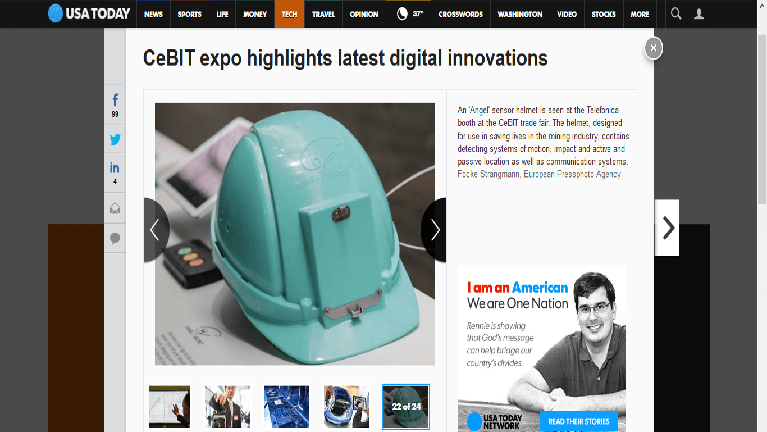Go to the next story with the side arrow

[667, 227]
